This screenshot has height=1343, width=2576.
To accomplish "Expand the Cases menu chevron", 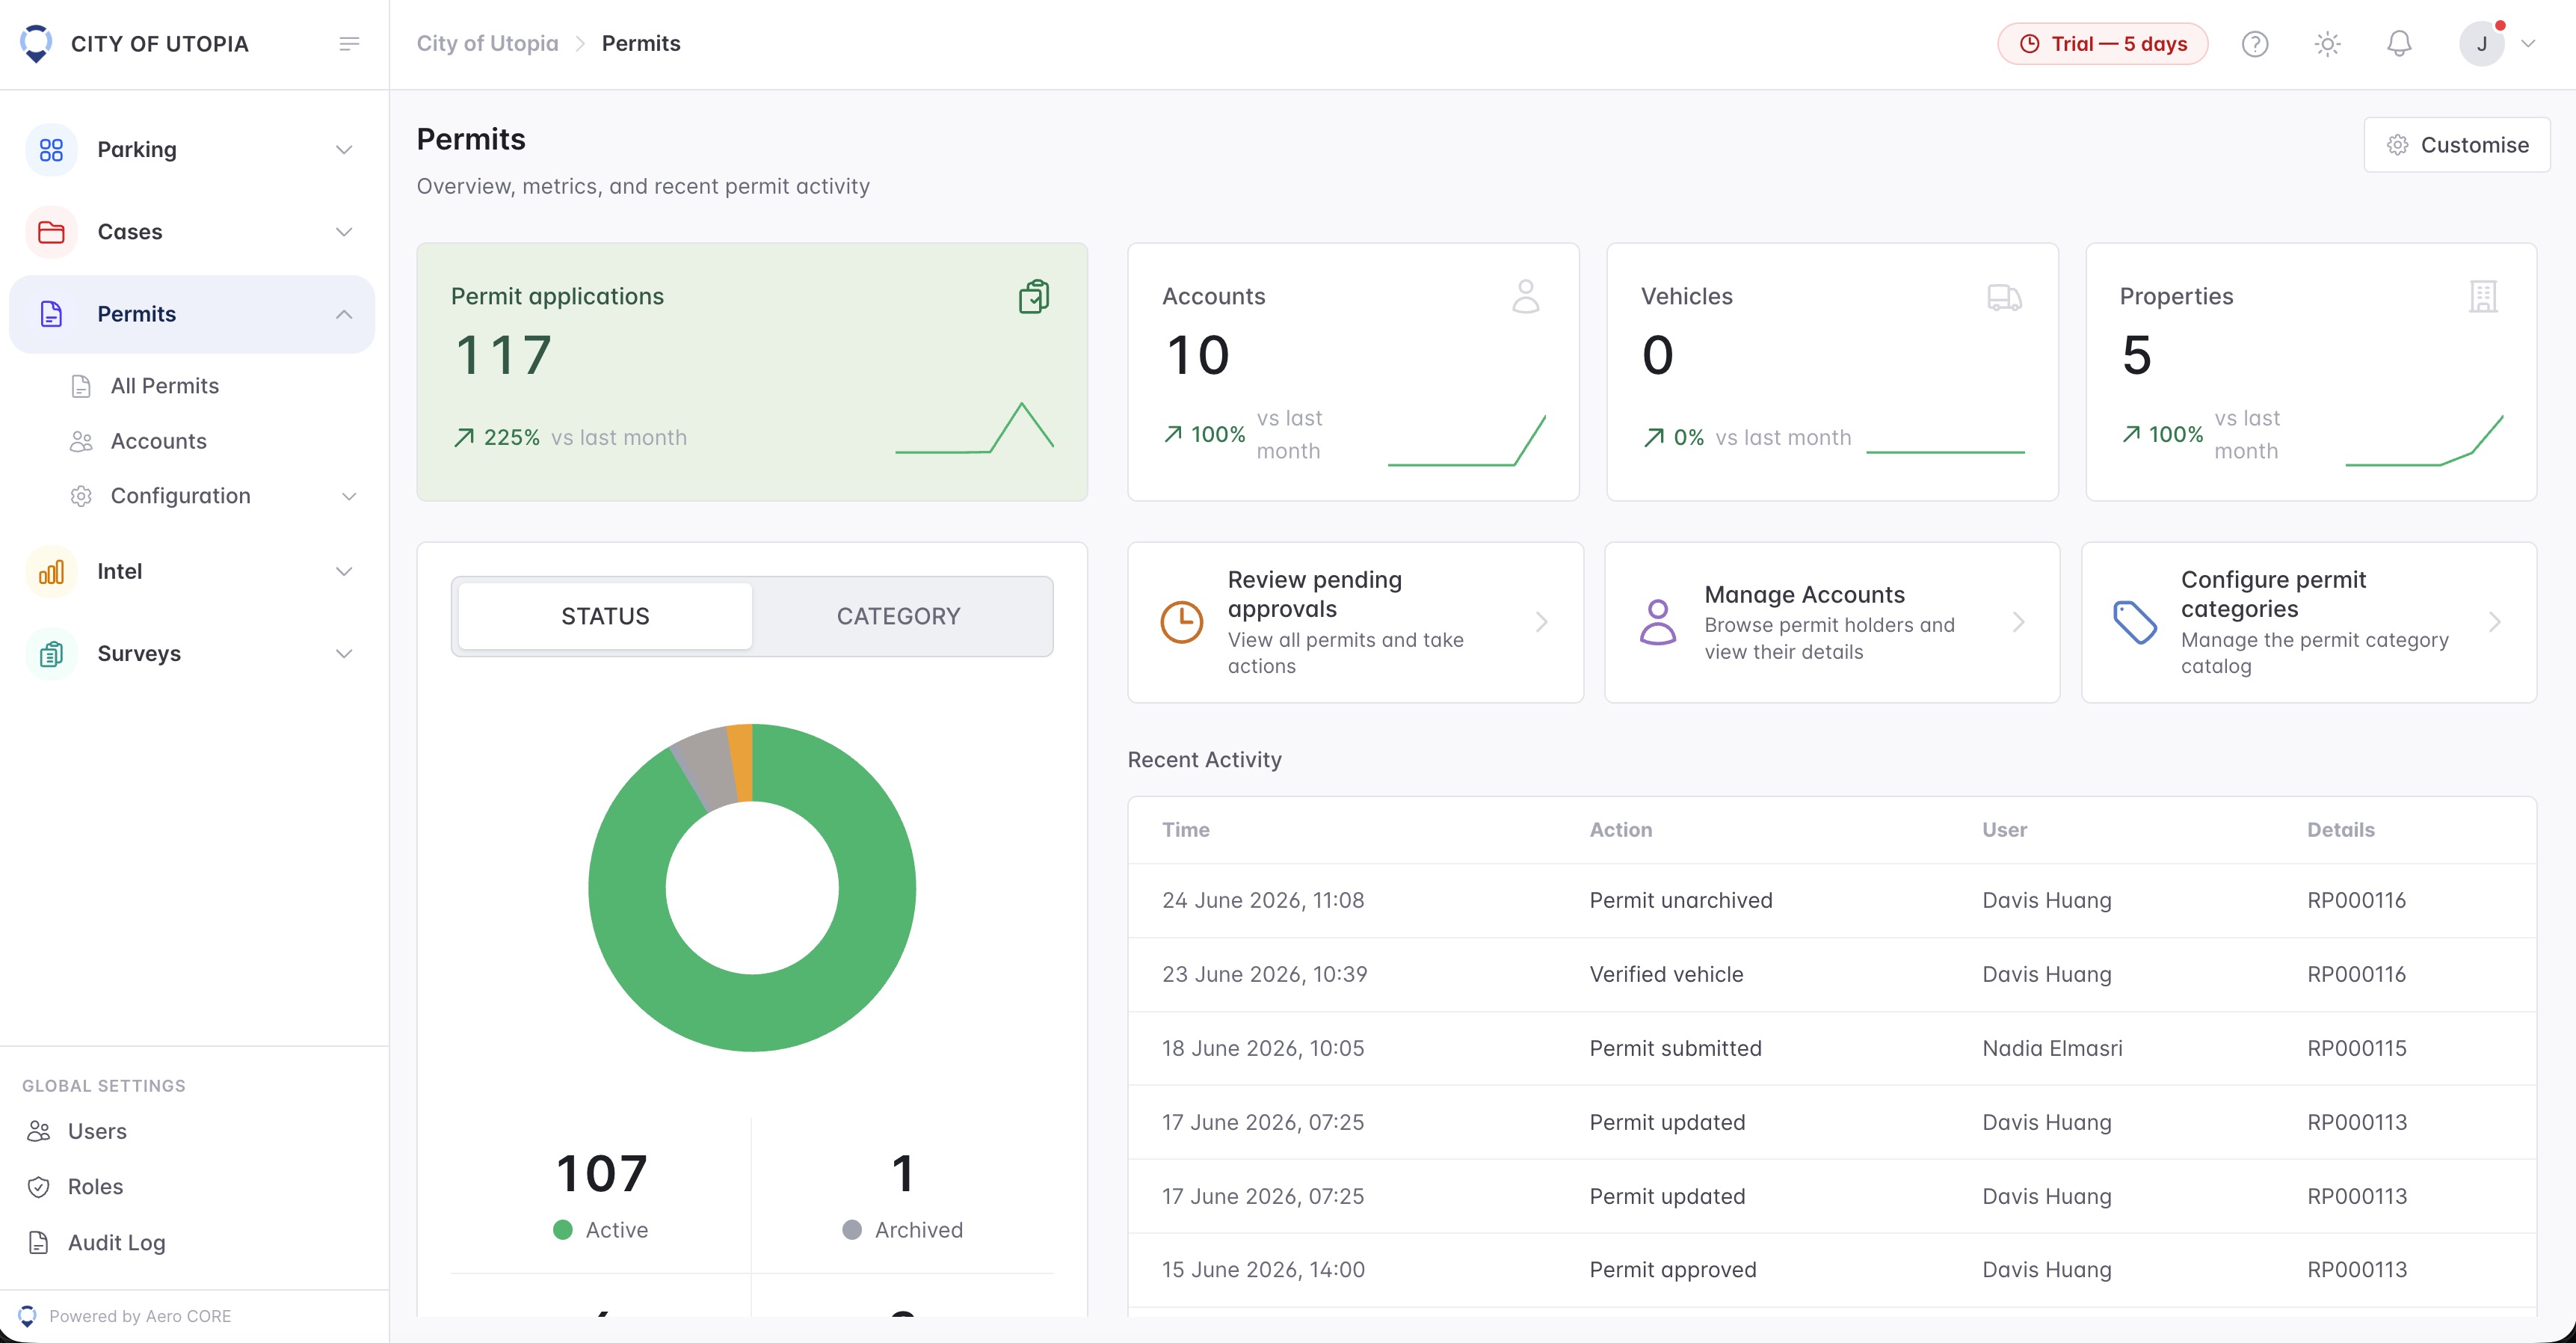I will (344, 232).
